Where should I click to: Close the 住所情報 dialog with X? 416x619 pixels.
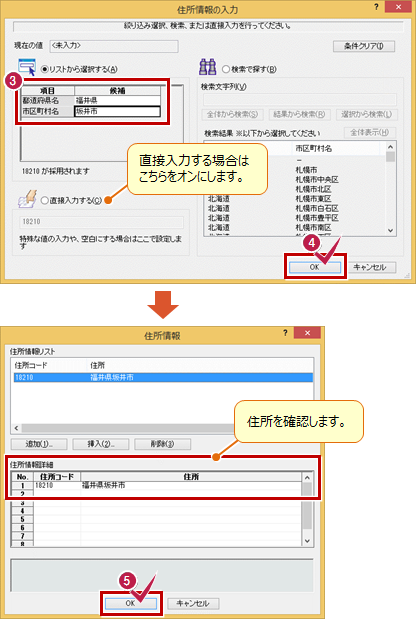(x=307, y=333)
